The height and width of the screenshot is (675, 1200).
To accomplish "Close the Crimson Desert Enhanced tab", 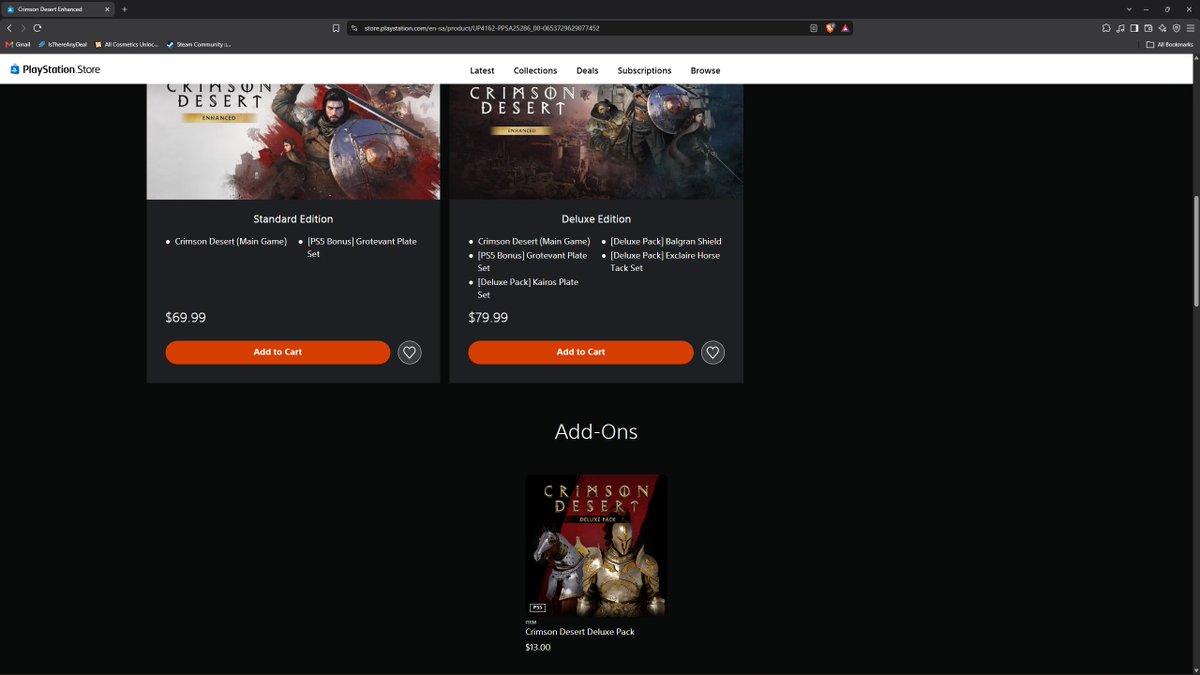I will (107, 9).
